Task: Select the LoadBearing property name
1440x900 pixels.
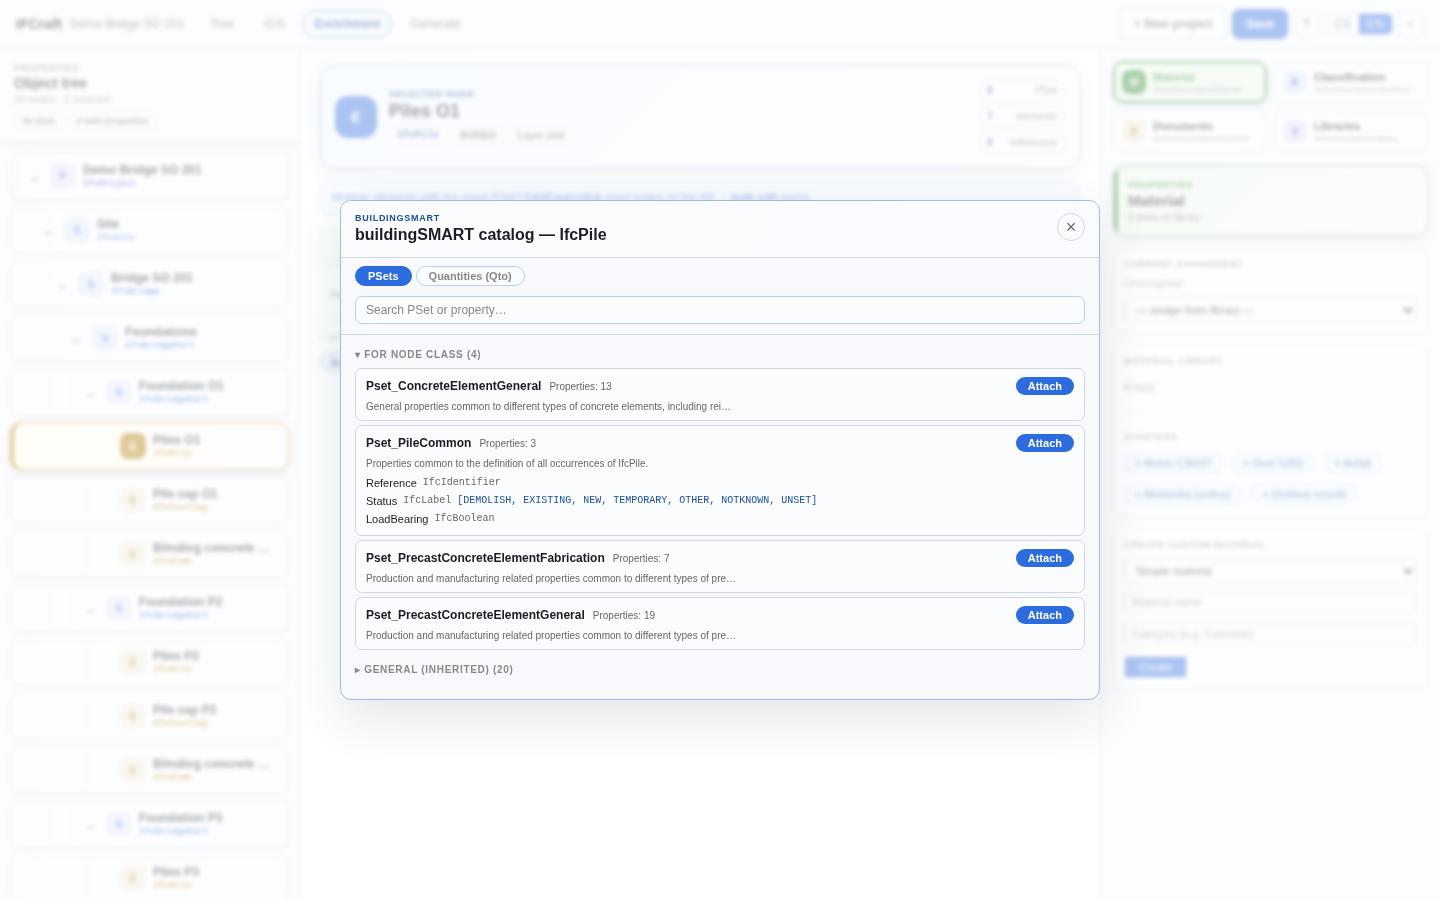Action: tap(397, 519)
